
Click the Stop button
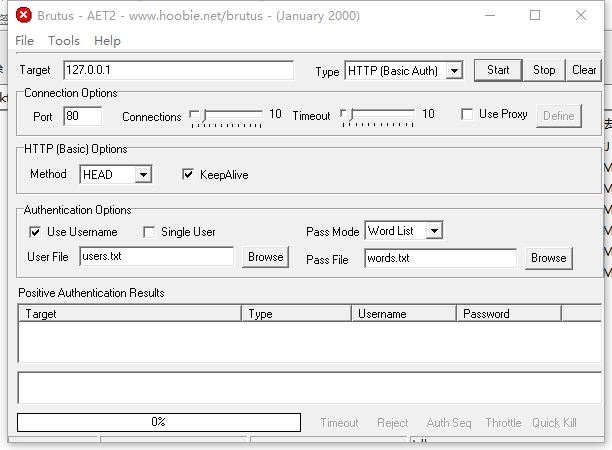pos(544,70)
